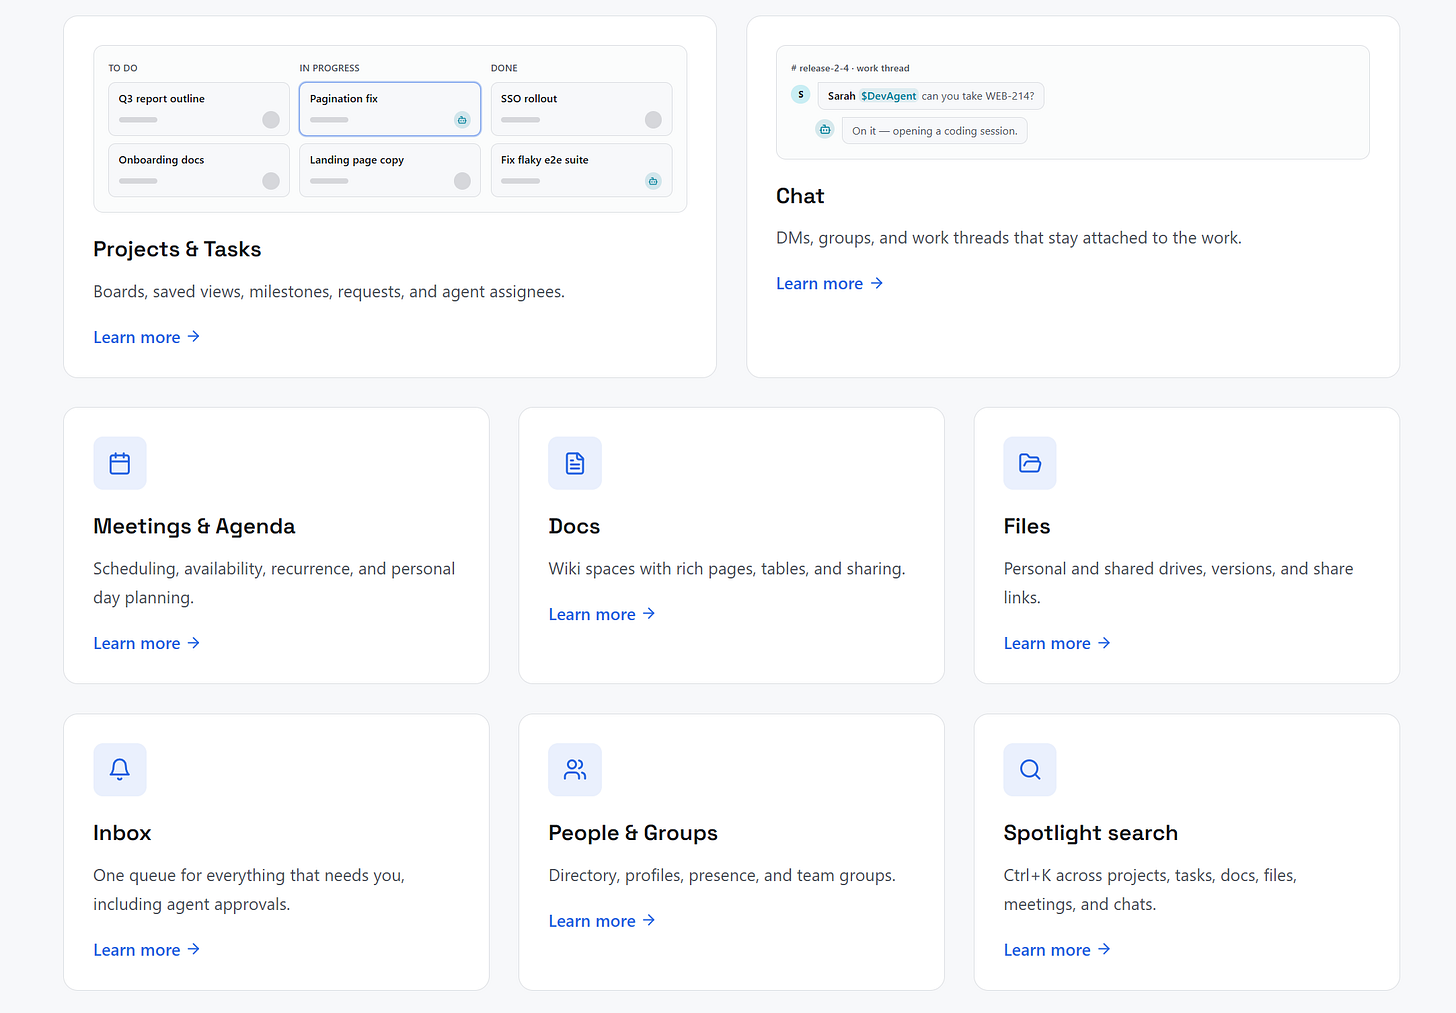1456x1013 pixels.
Task: Open Learn more under Projects & Tasks
Action: click(x=147, y=337)
